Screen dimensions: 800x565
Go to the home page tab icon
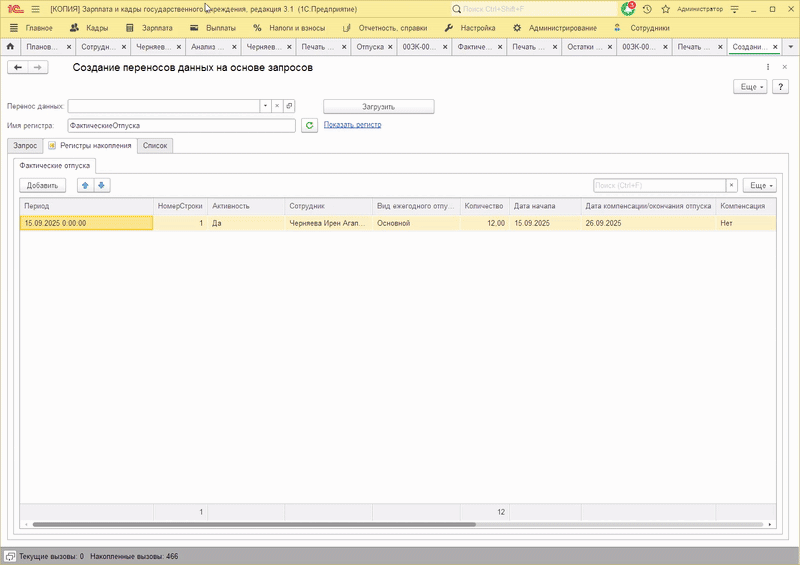pos(10,46)
